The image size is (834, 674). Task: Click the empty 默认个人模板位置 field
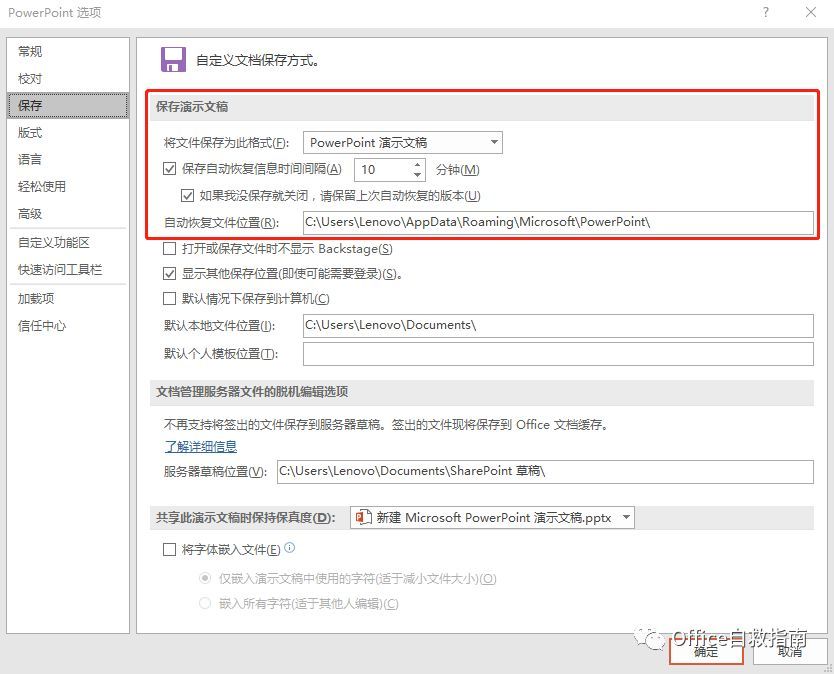[x=558, y=354]
